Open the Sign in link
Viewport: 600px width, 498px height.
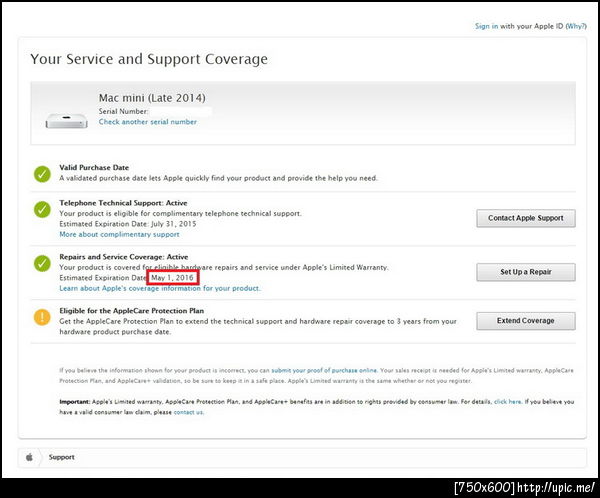(x=486, y=26)
